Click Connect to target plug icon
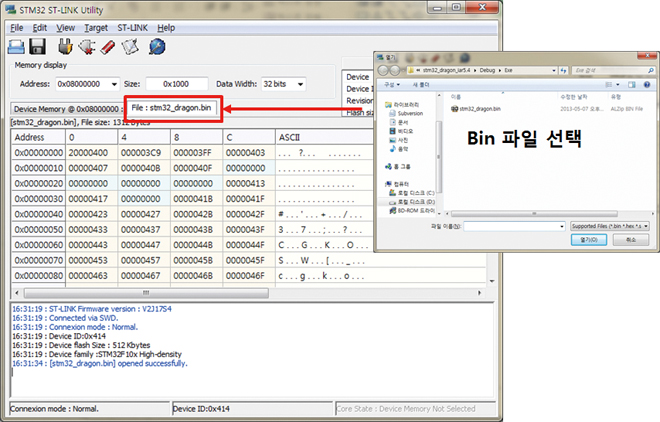This screenshot has height=422, width=660. [x=65, y=47]
